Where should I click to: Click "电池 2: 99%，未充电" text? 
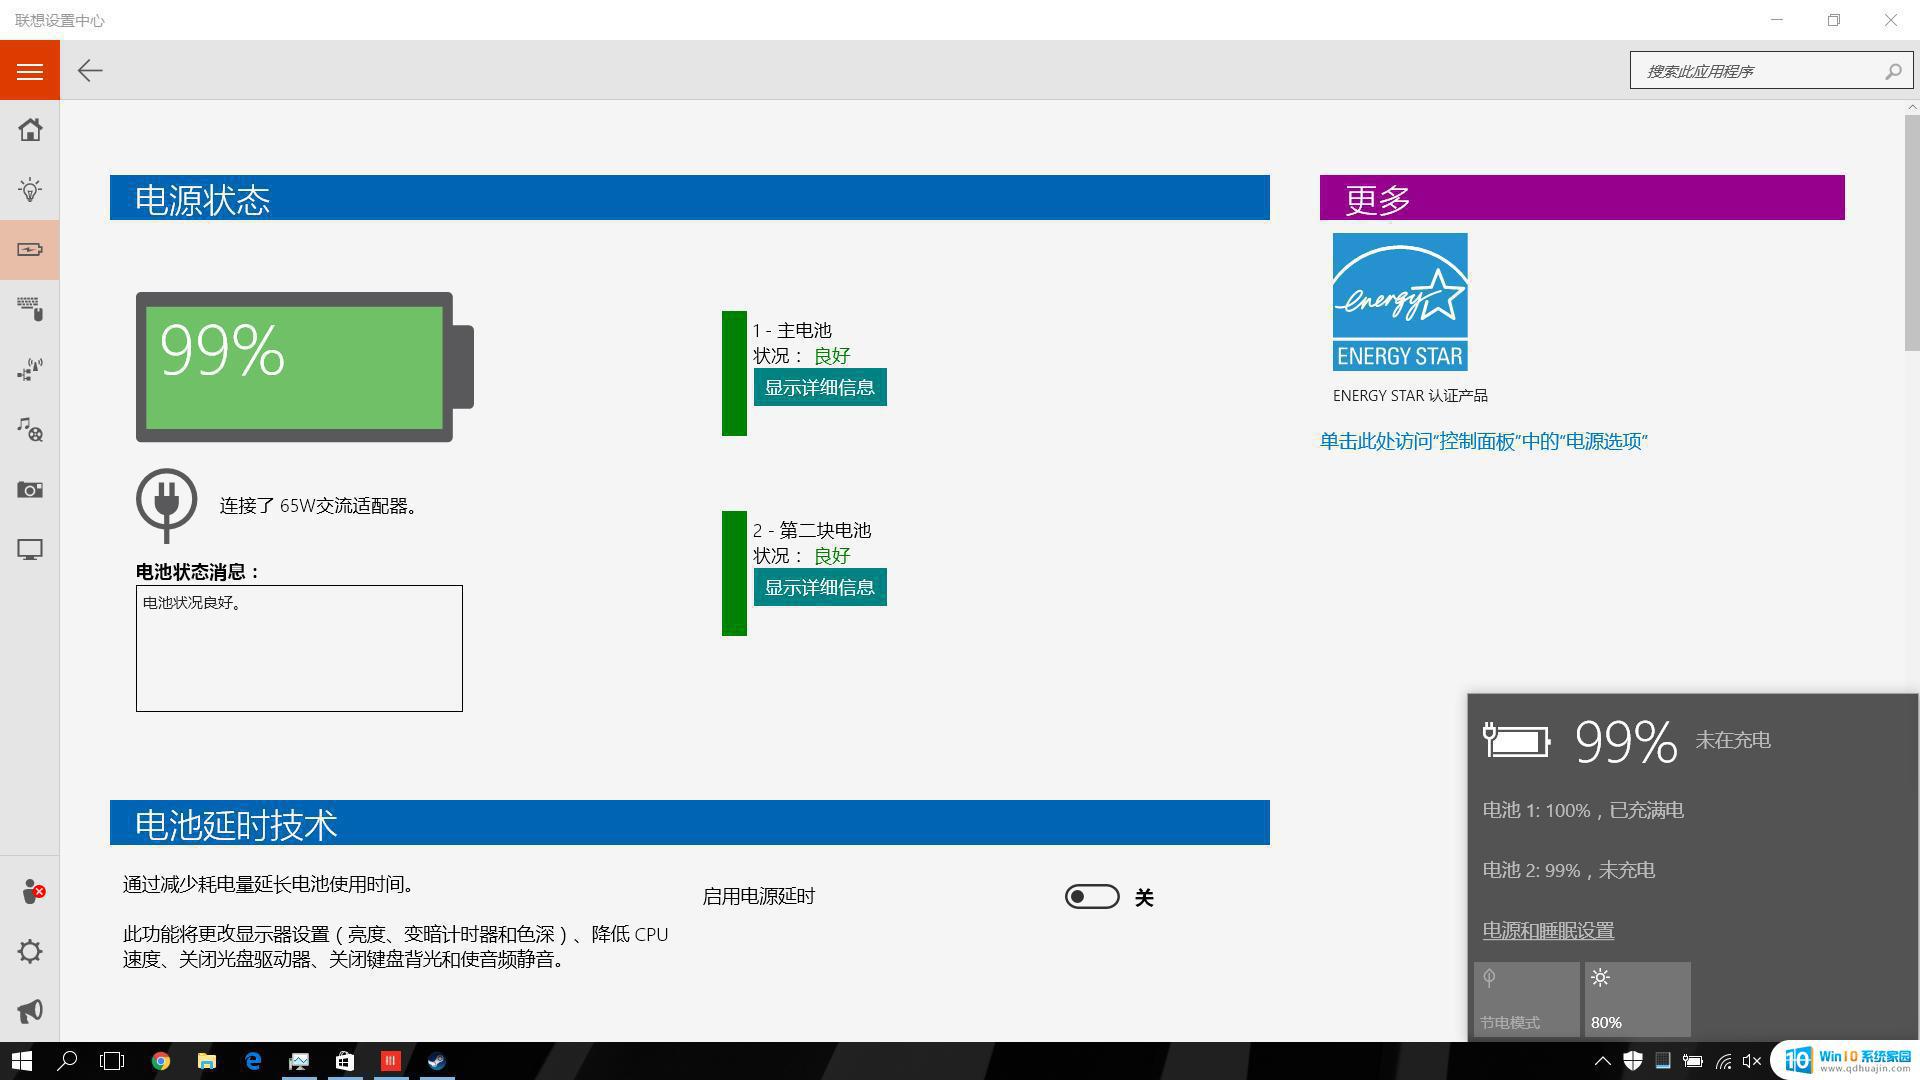pos(1568,870)
